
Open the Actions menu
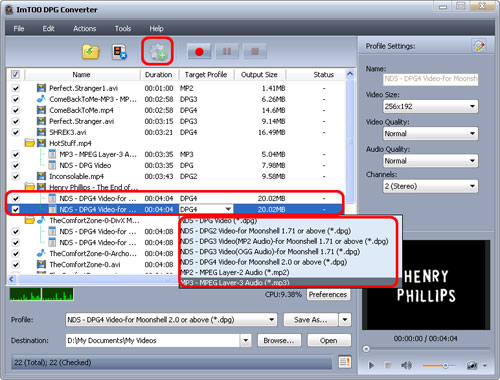[x=85, y=29]
